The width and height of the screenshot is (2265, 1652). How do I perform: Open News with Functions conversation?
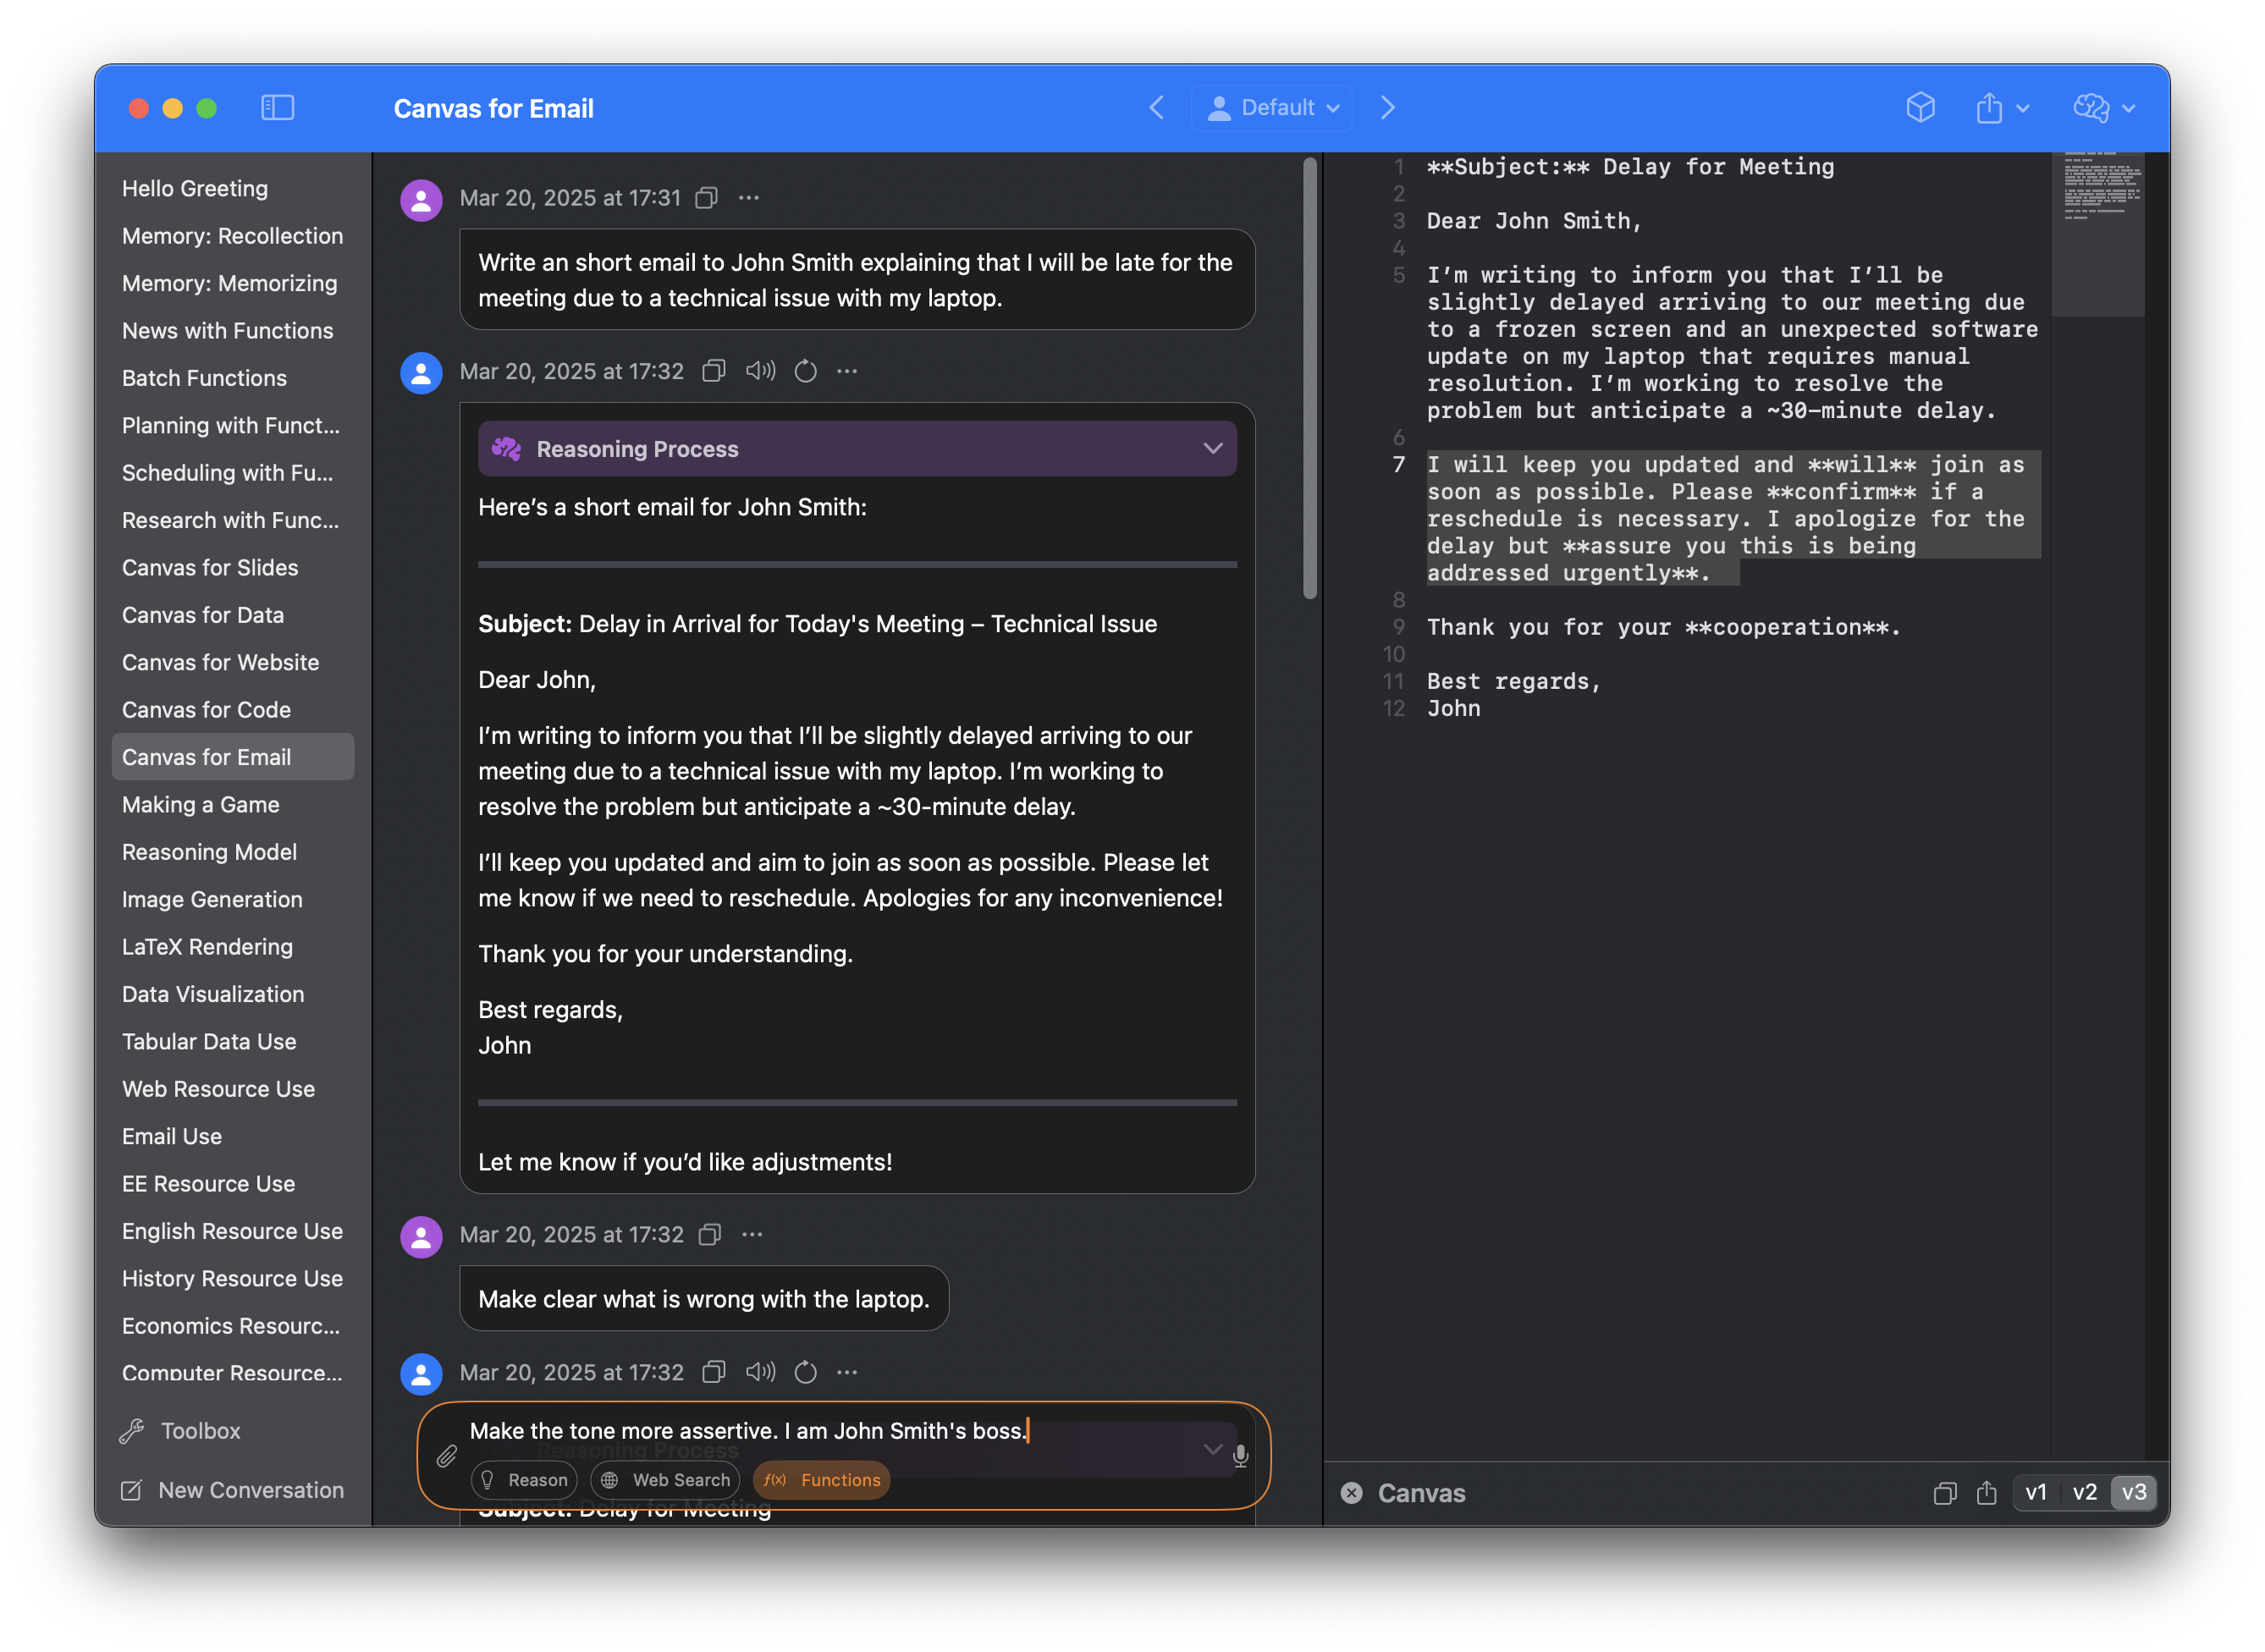pyautogui.click(x=233, y=331)
